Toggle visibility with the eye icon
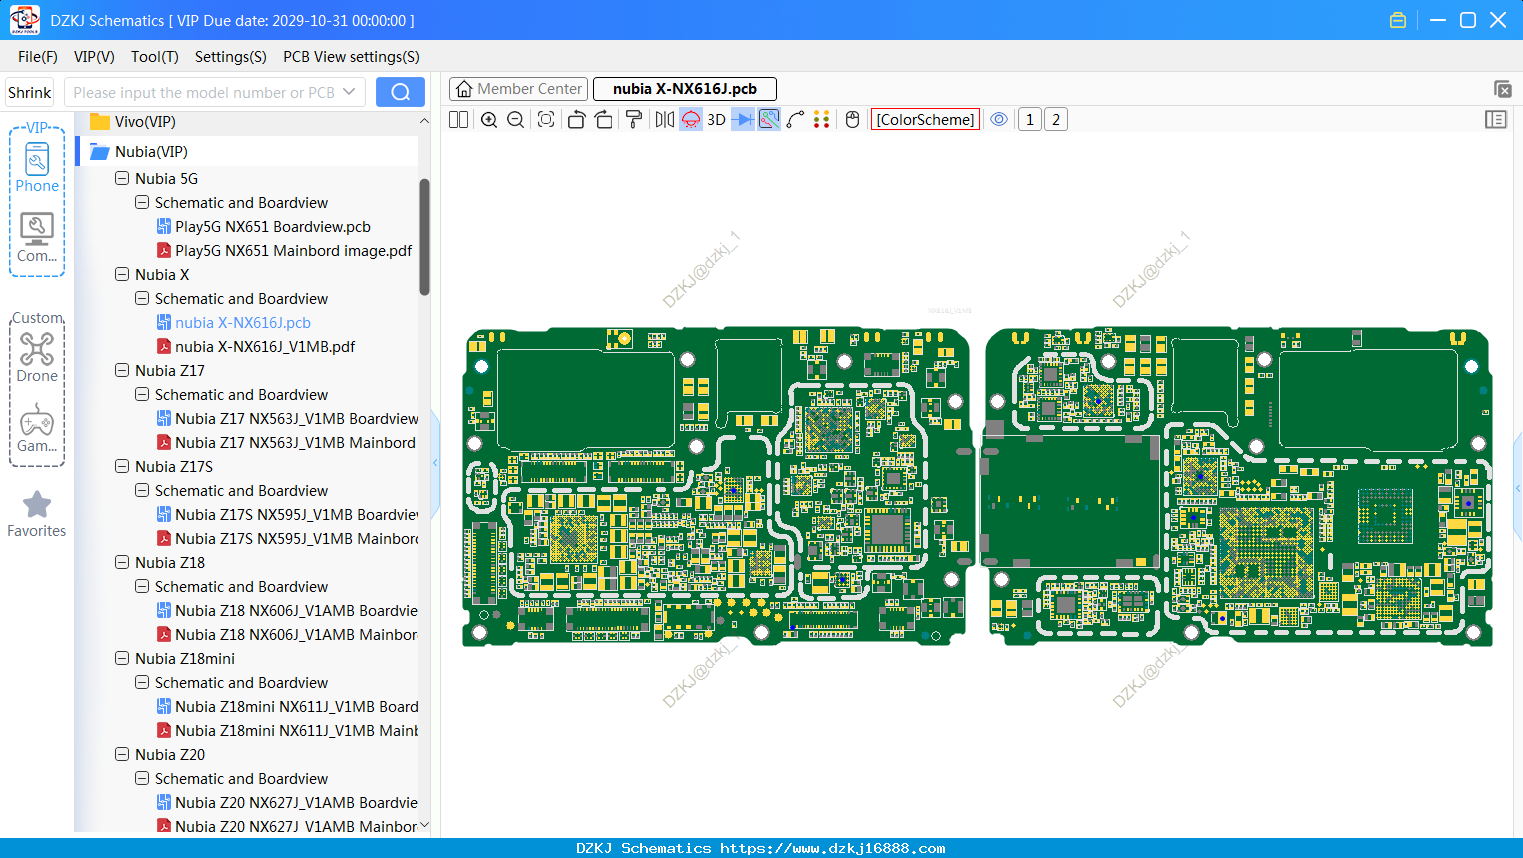 (x=999, y=120)
